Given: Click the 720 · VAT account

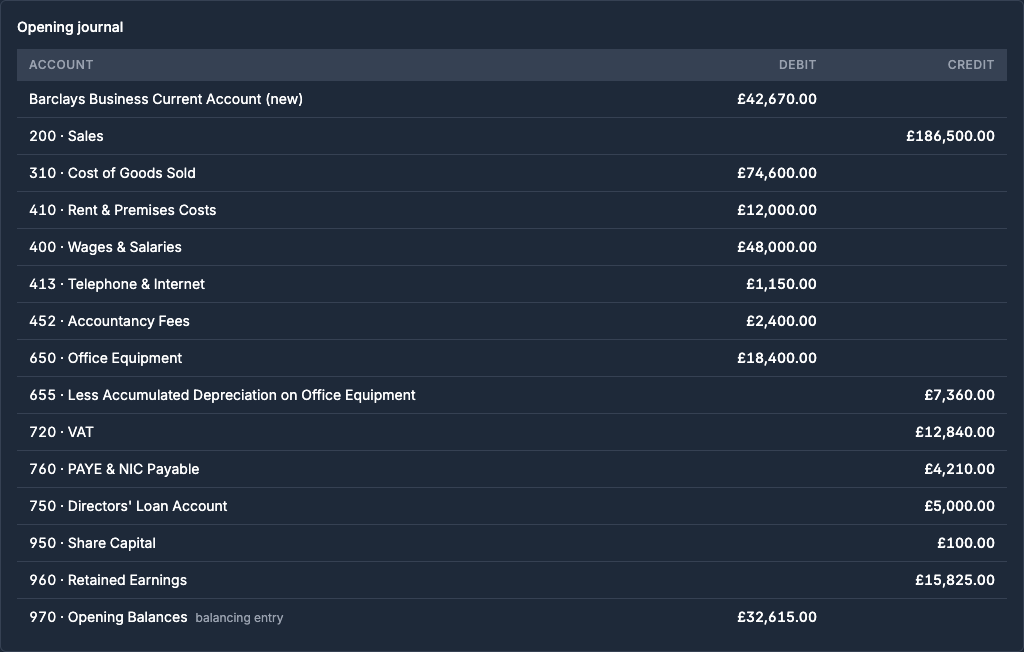Looking at the screenshot, I should (x=61, y=432).
